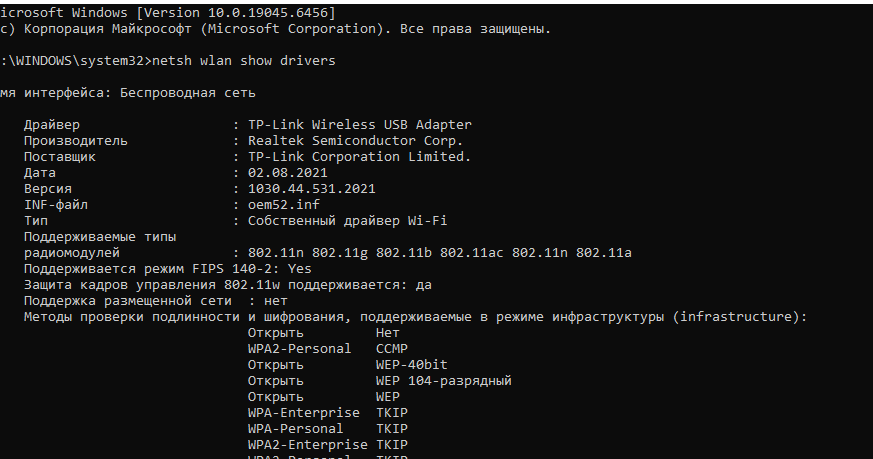Click the 802.11w protection value "да"
The width and height of the screenshot is (873, 459).
424,285
